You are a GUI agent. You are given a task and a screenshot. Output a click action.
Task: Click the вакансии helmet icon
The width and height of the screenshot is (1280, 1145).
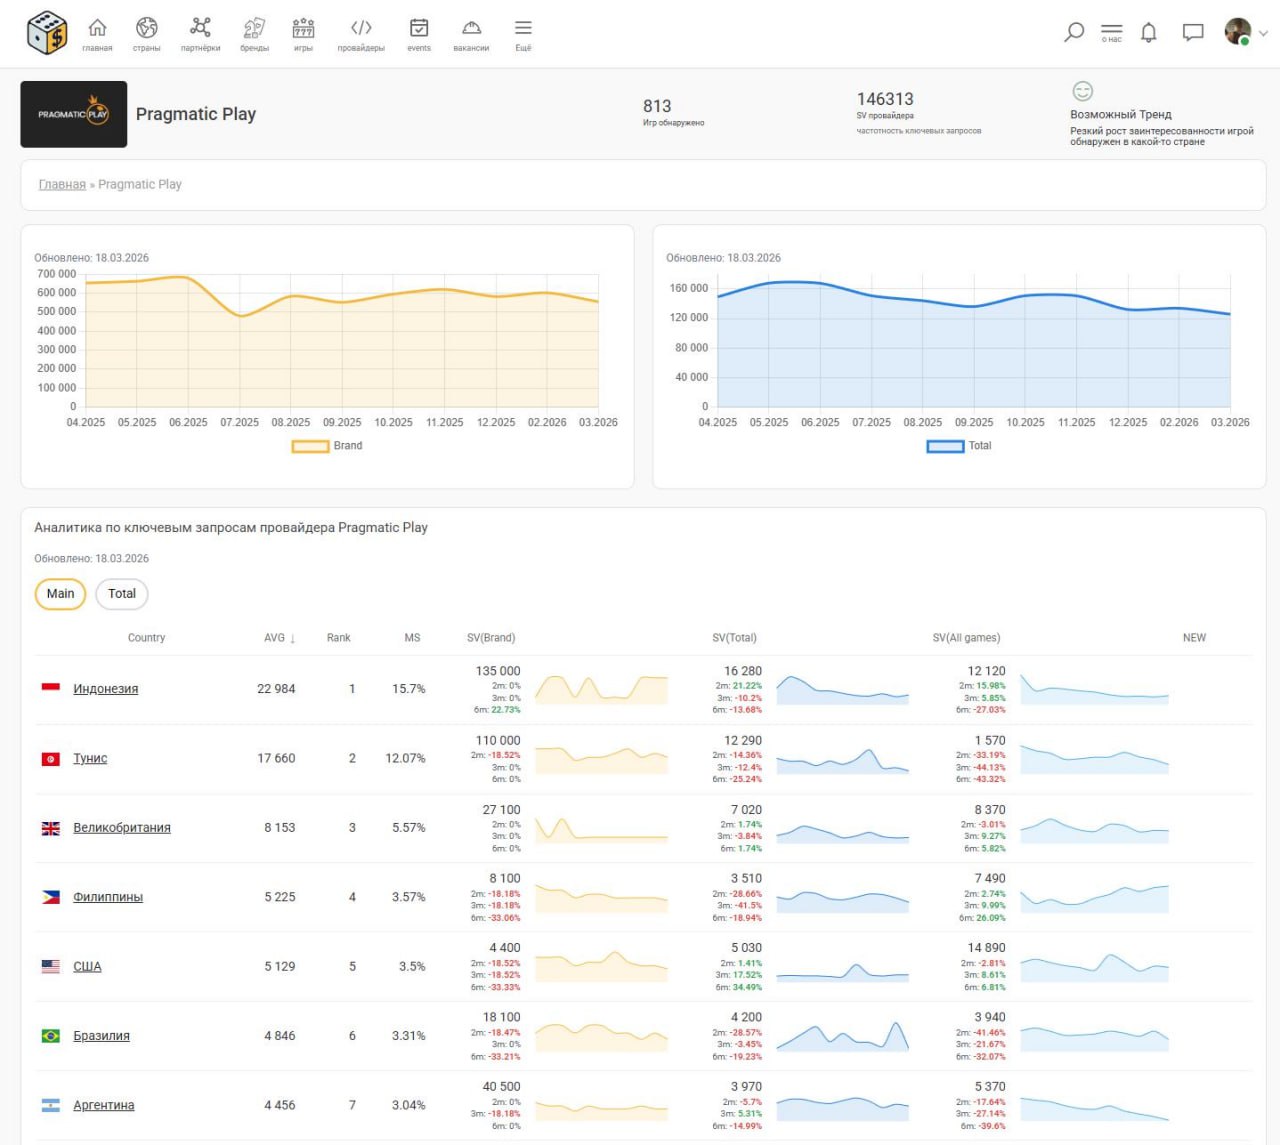[x=471, y=29]
